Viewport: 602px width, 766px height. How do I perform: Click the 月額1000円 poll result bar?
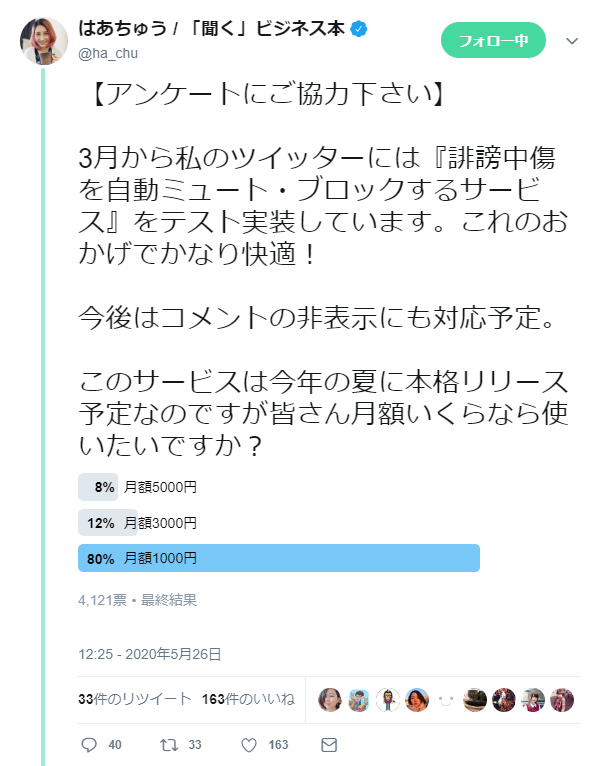tap(279, 558)
